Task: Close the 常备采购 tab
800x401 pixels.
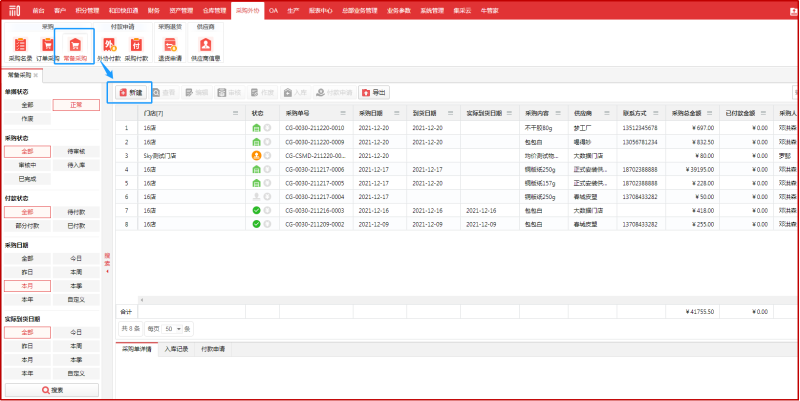Action: 35,75
